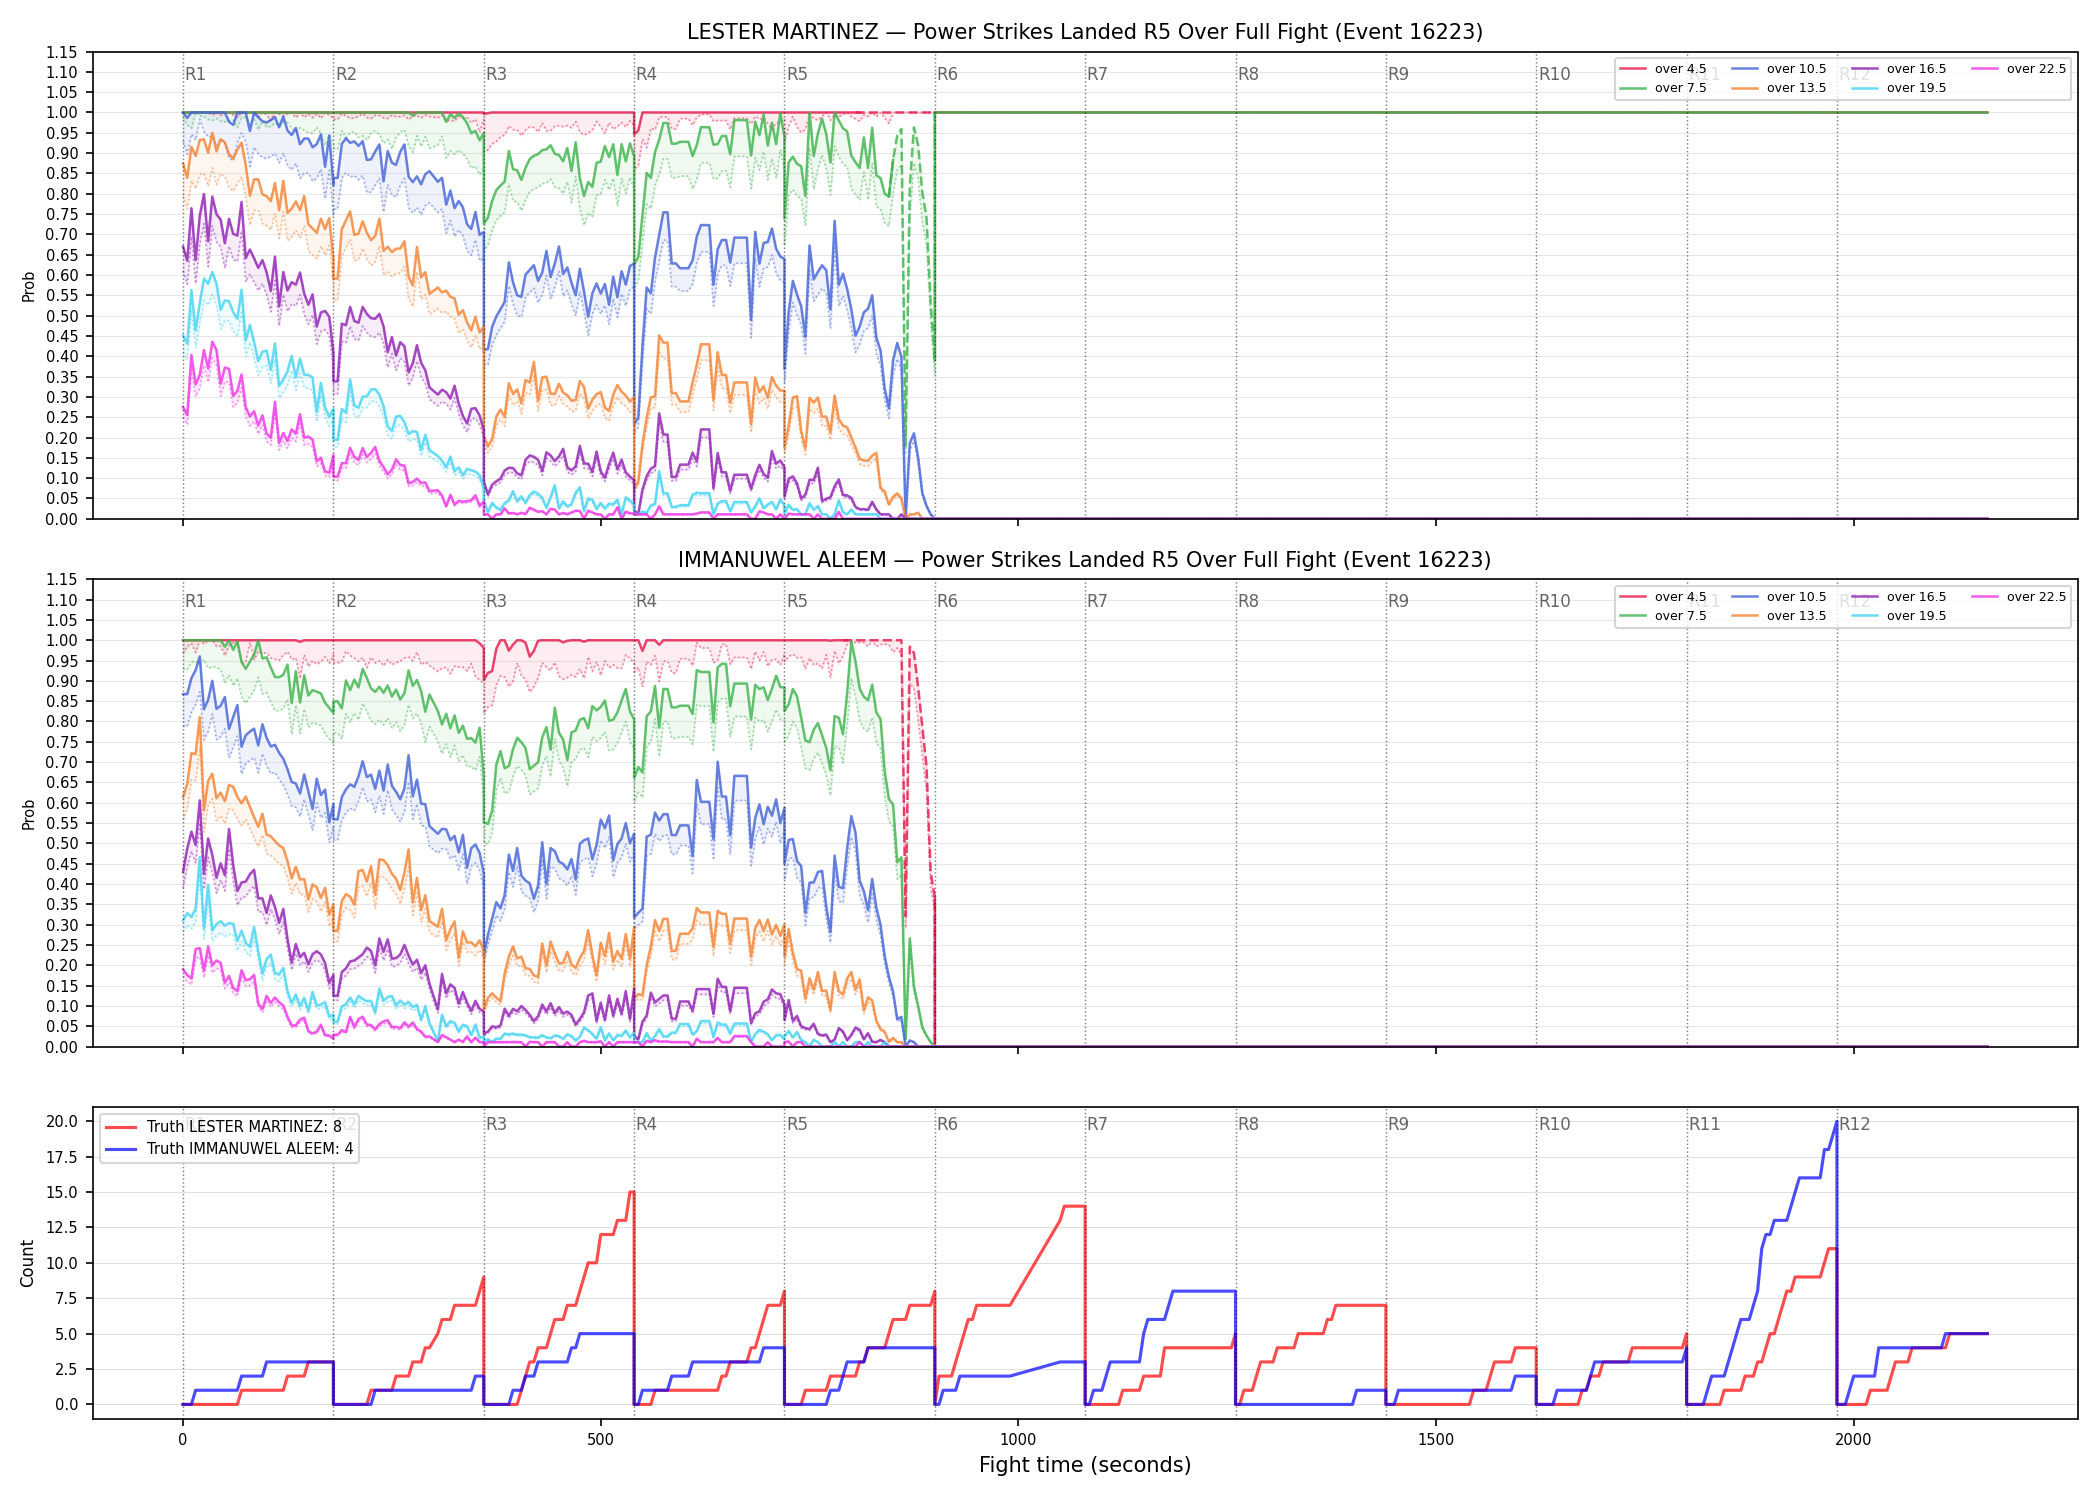Click R7 round marker in Immanuwel Aleem chart
Viewport: 2100px width, 1500px height.
pos(1097,601)
